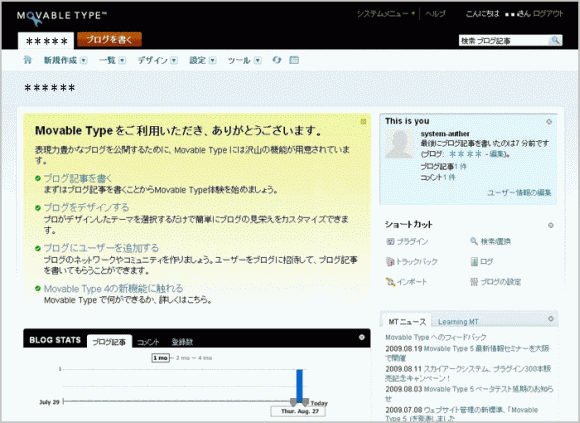This screenshot has height=423, width=580.
Task: Click the ログアウト link
Action: (x=548, y=14)
